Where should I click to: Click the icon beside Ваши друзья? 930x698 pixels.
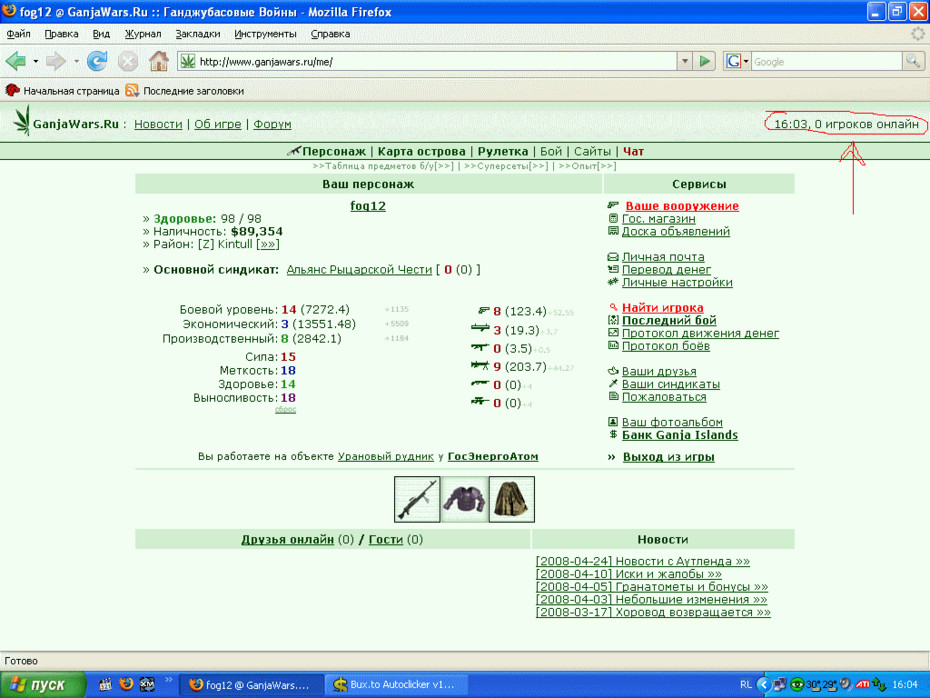tap(613, 371)
